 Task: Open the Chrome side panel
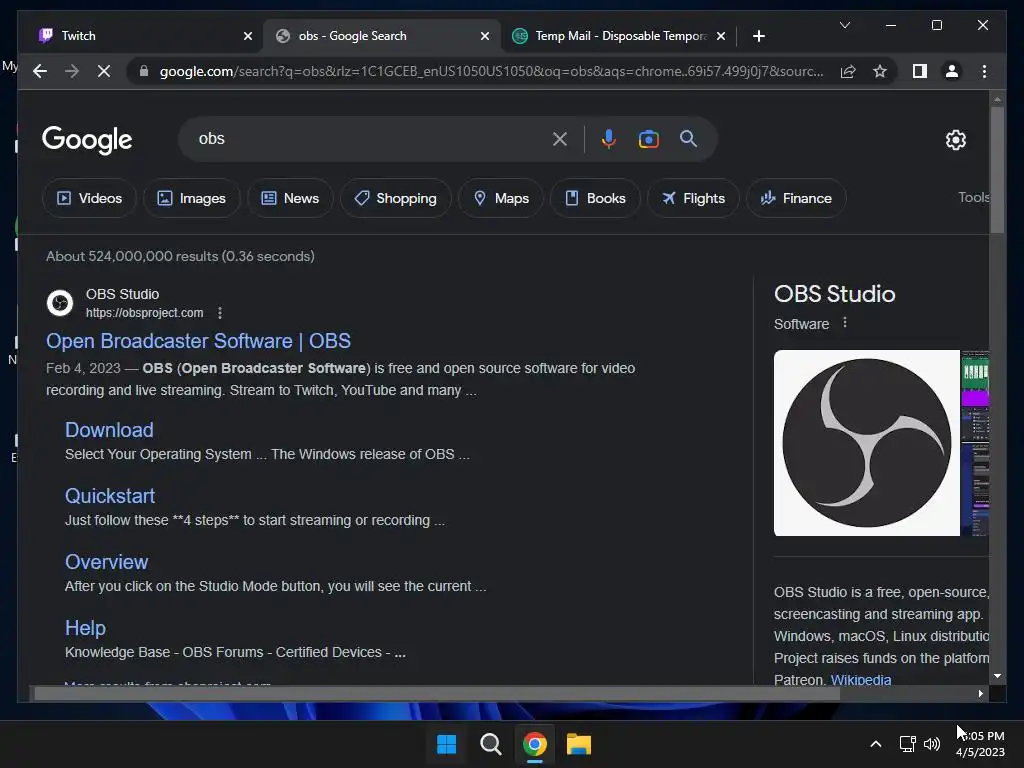[x=920, y=71]
